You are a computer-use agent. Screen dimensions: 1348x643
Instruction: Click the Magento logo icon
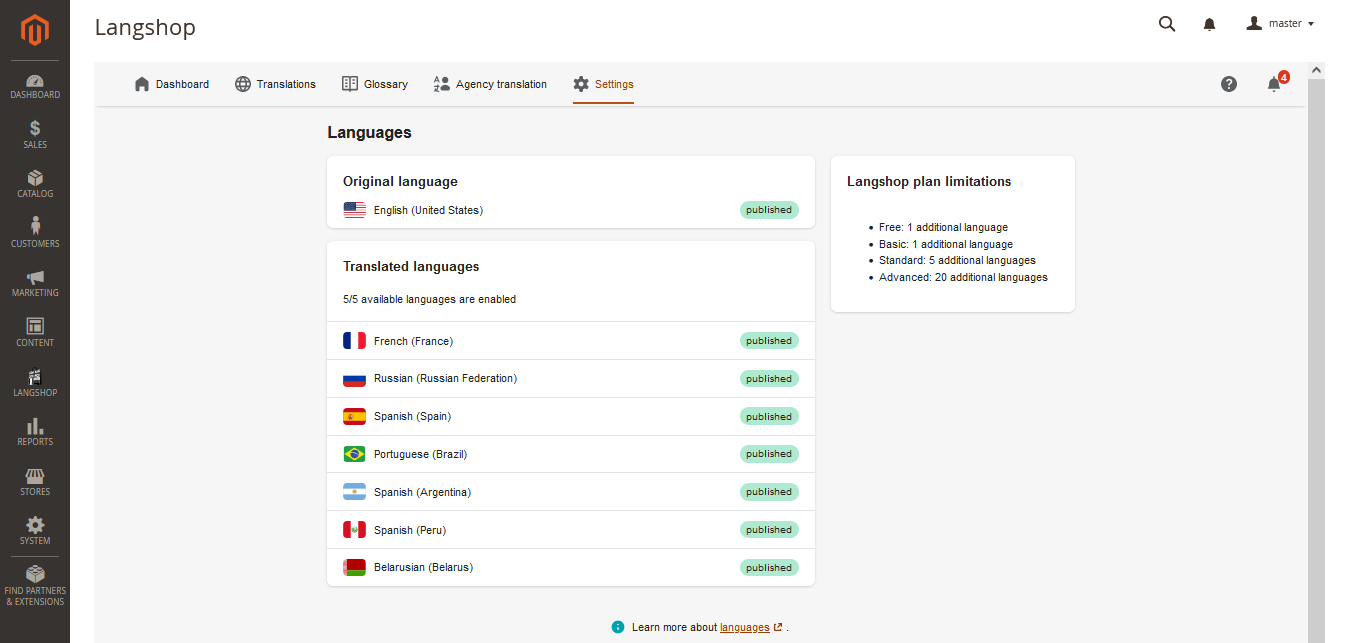(x=35, y=30)
